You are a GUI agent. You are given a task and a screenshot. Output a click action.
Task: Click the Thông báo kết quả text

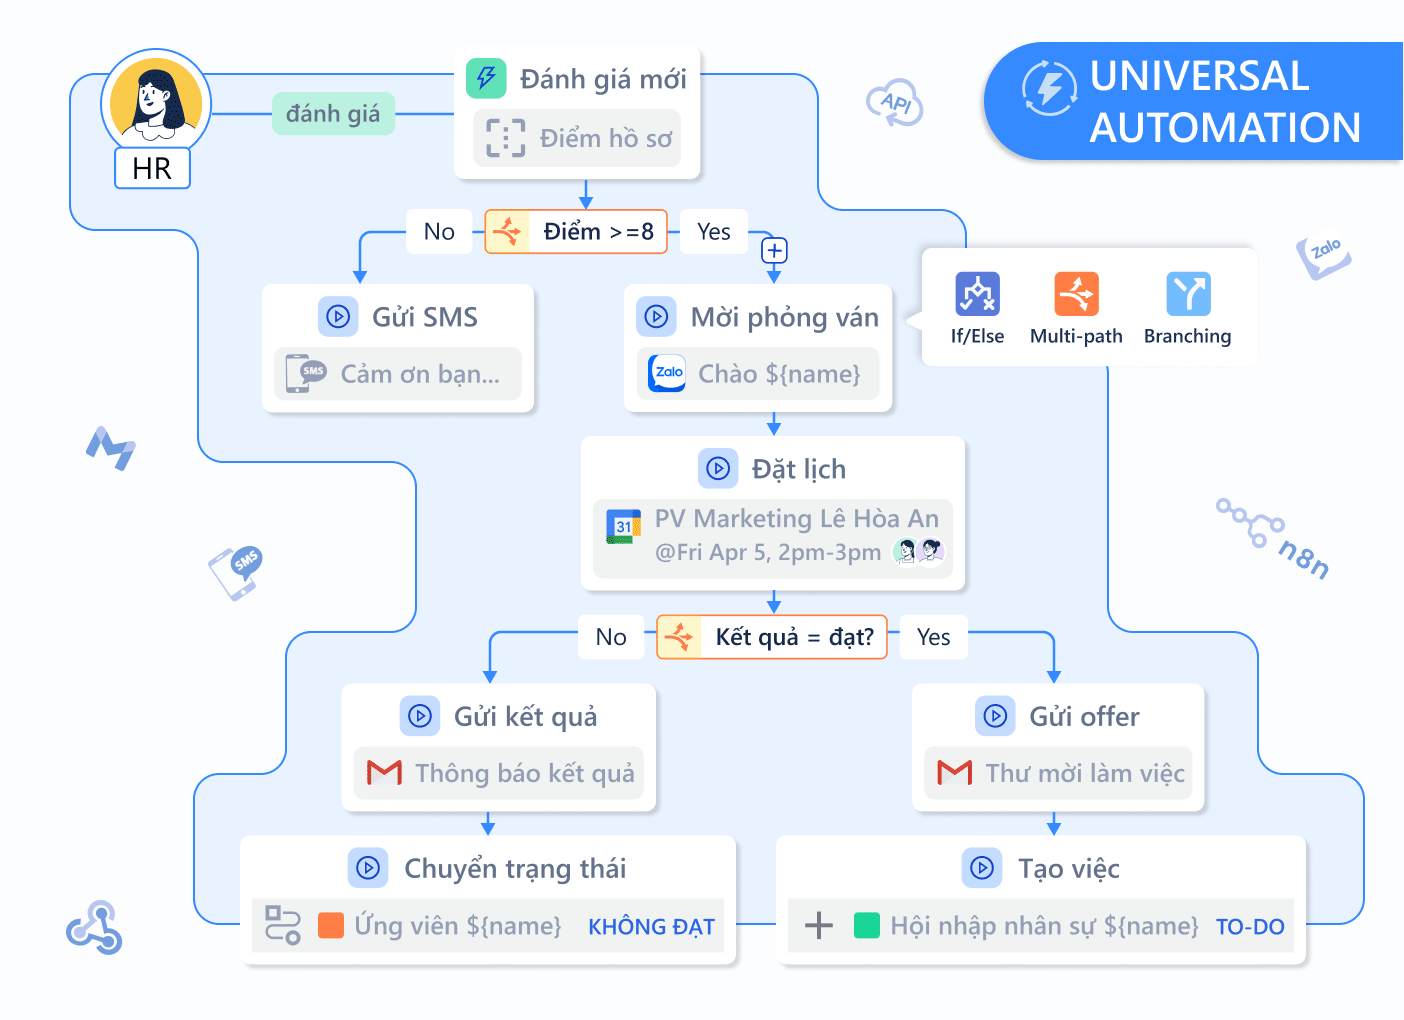click(525, 773)
